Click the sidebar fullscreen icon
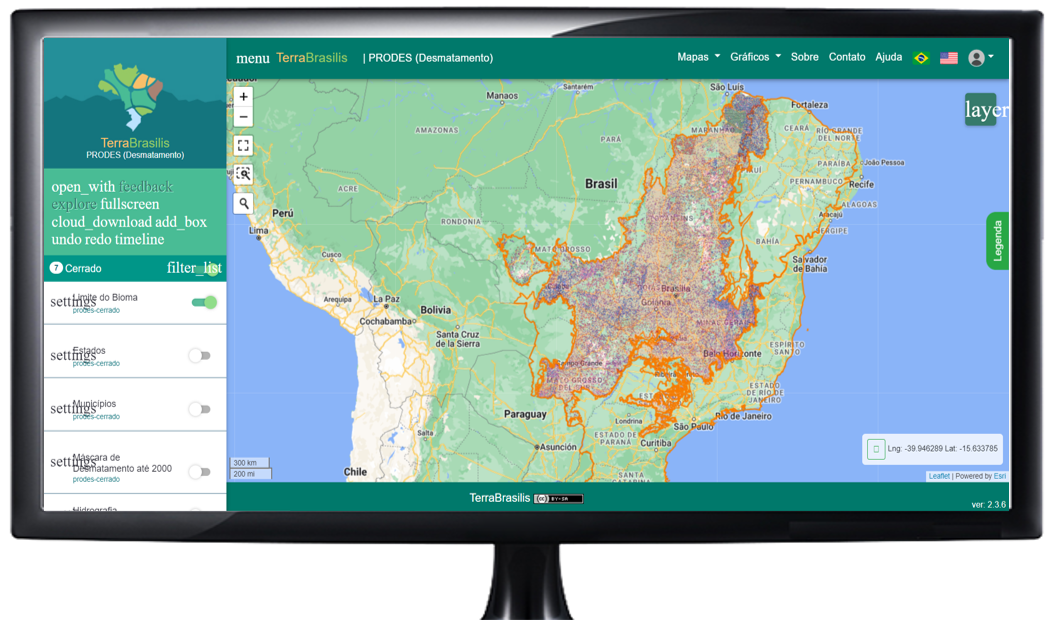The width and height of the screenshot is (1054, 620). tap(130, 204)
